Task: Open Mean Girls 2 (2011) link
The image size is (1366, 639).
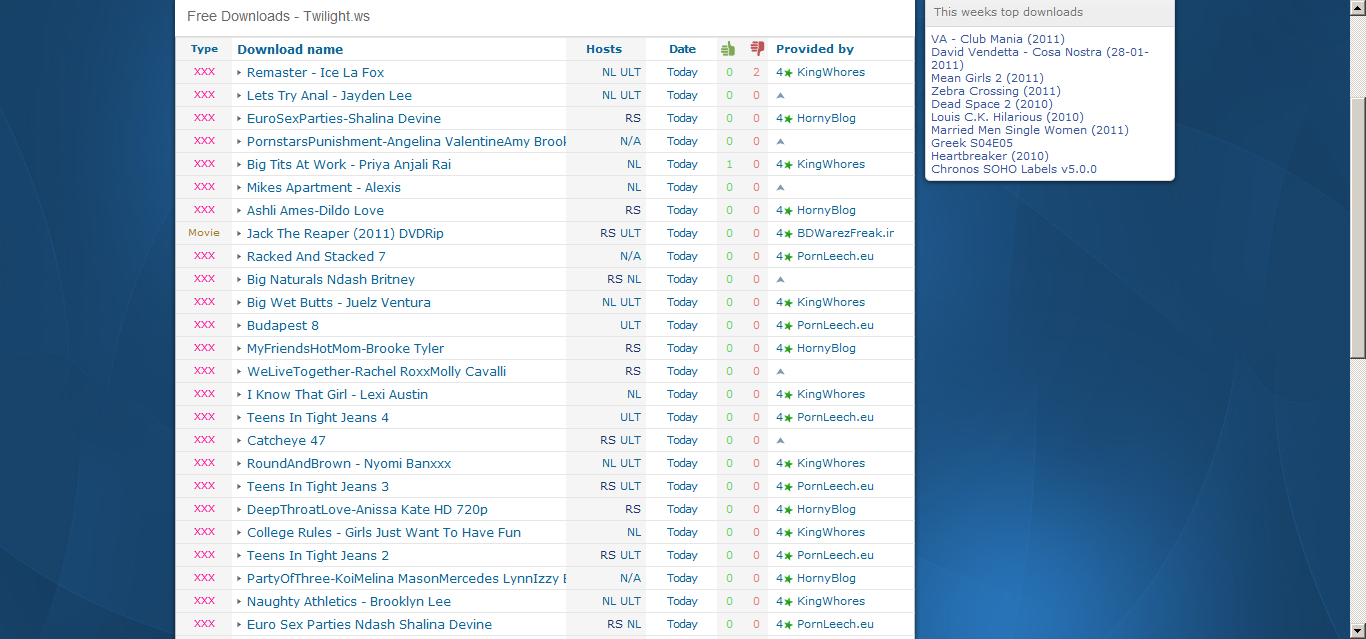Action: (x=987, y=78)
